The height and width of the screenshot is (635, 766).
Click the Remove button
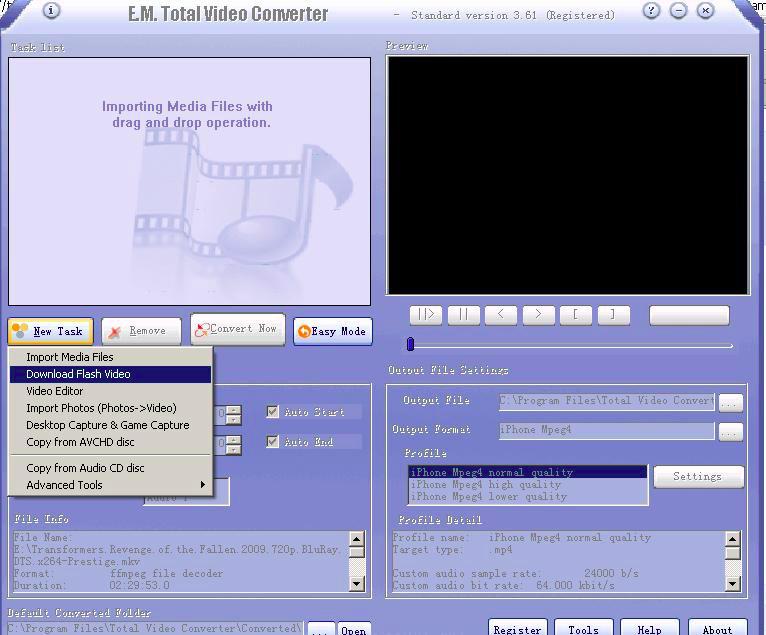tap(141, 331)
